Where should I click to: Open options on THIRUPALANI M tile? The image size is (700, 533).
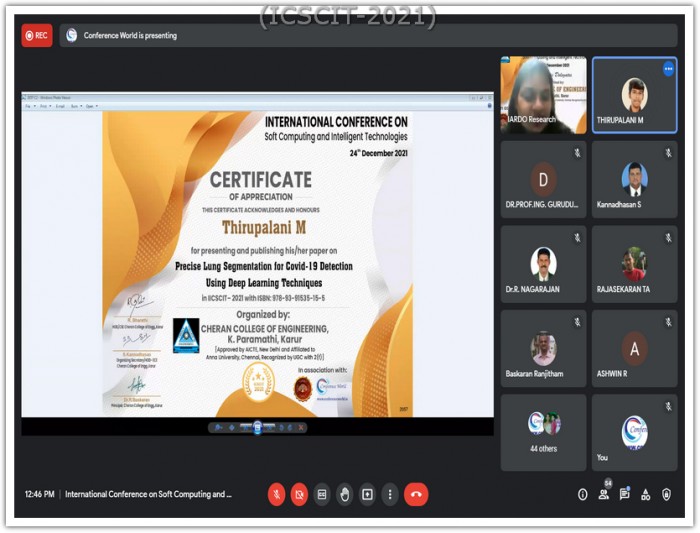tap(668, 69)
